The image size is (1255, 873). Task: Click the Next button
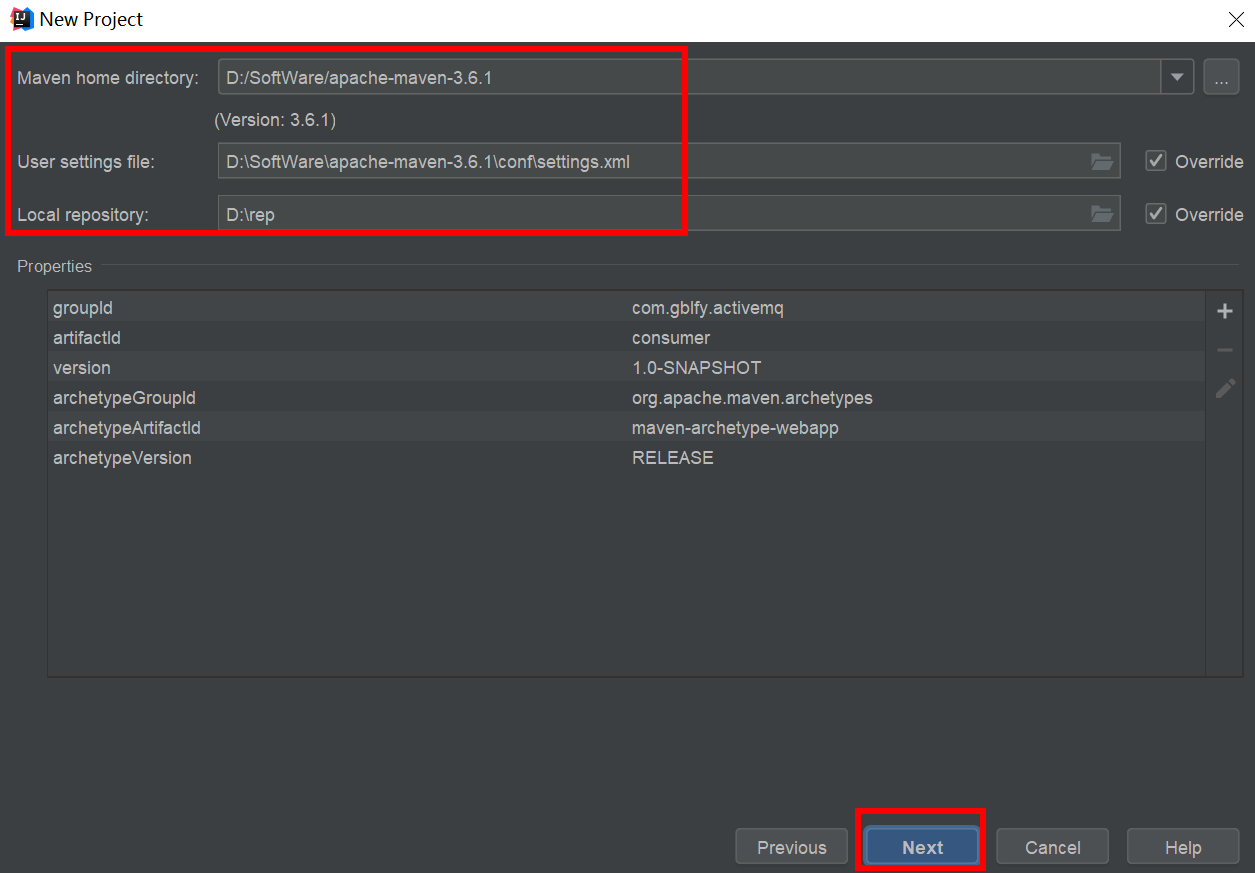point(922,847)
